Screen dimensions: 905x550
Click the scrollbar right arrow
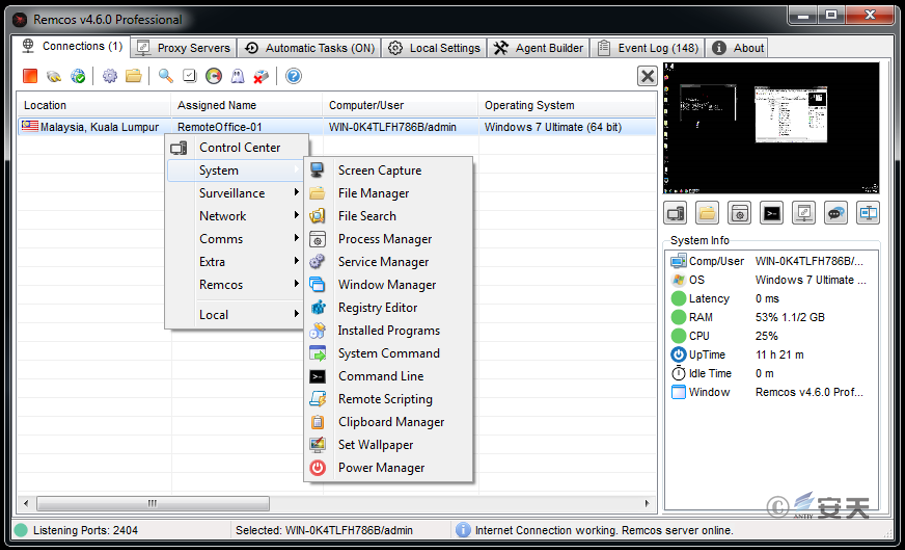click(647, 503)
